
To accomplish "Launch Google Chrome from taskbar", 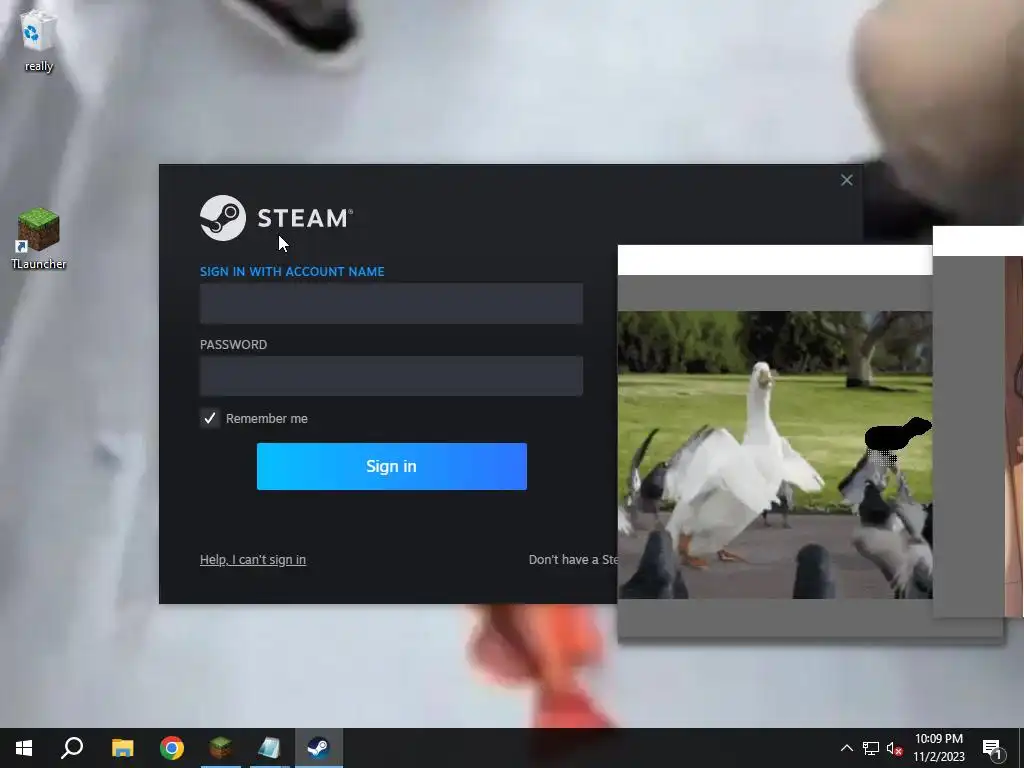I will click(172, 748).
